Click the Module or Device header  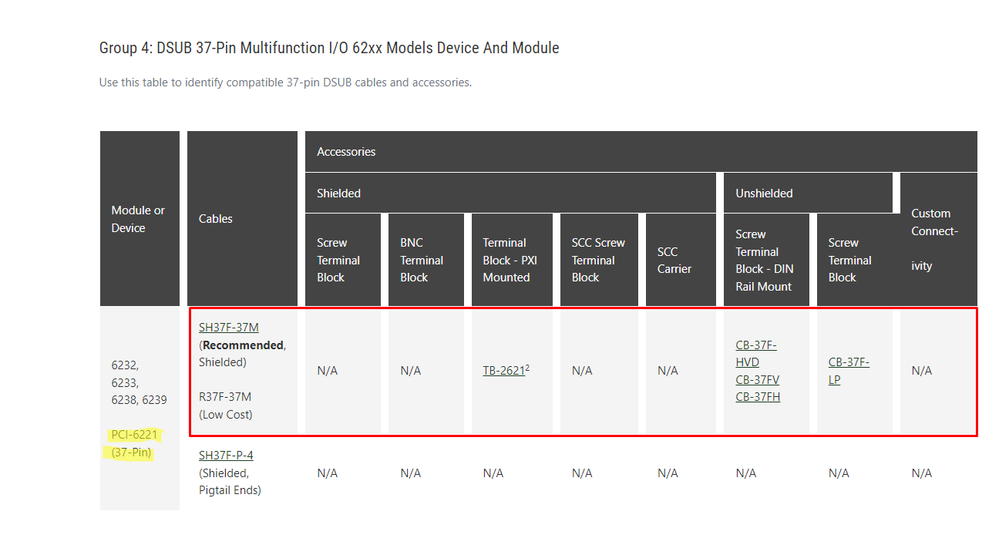click(138, 219)
